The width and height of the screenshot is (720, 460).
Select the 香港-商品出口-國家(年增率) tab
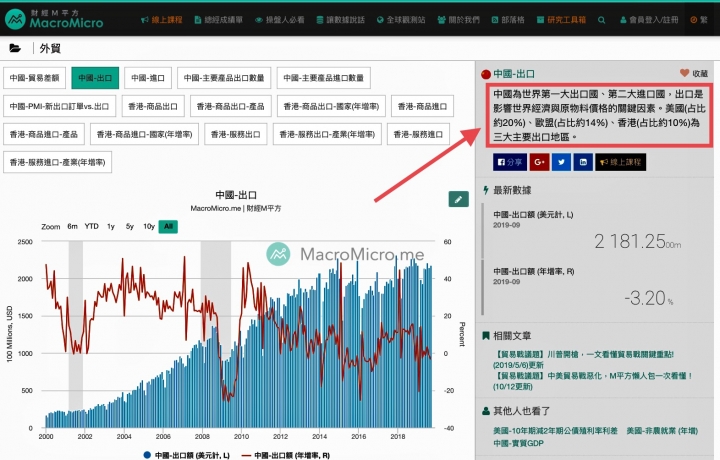(332, 106)
